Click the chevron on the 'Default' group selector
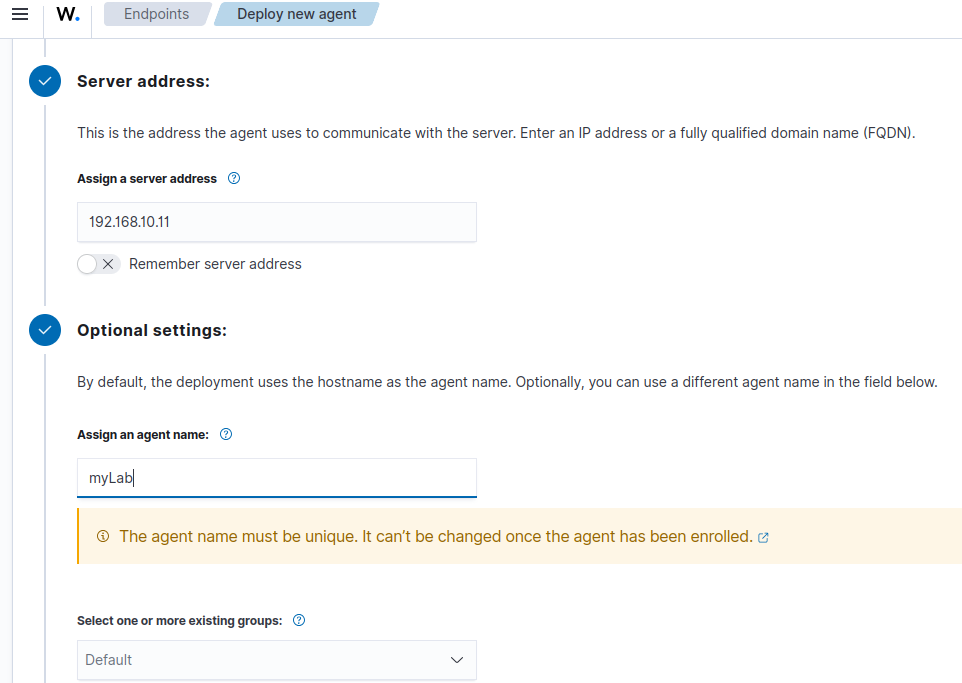 [x=457, y=660]
